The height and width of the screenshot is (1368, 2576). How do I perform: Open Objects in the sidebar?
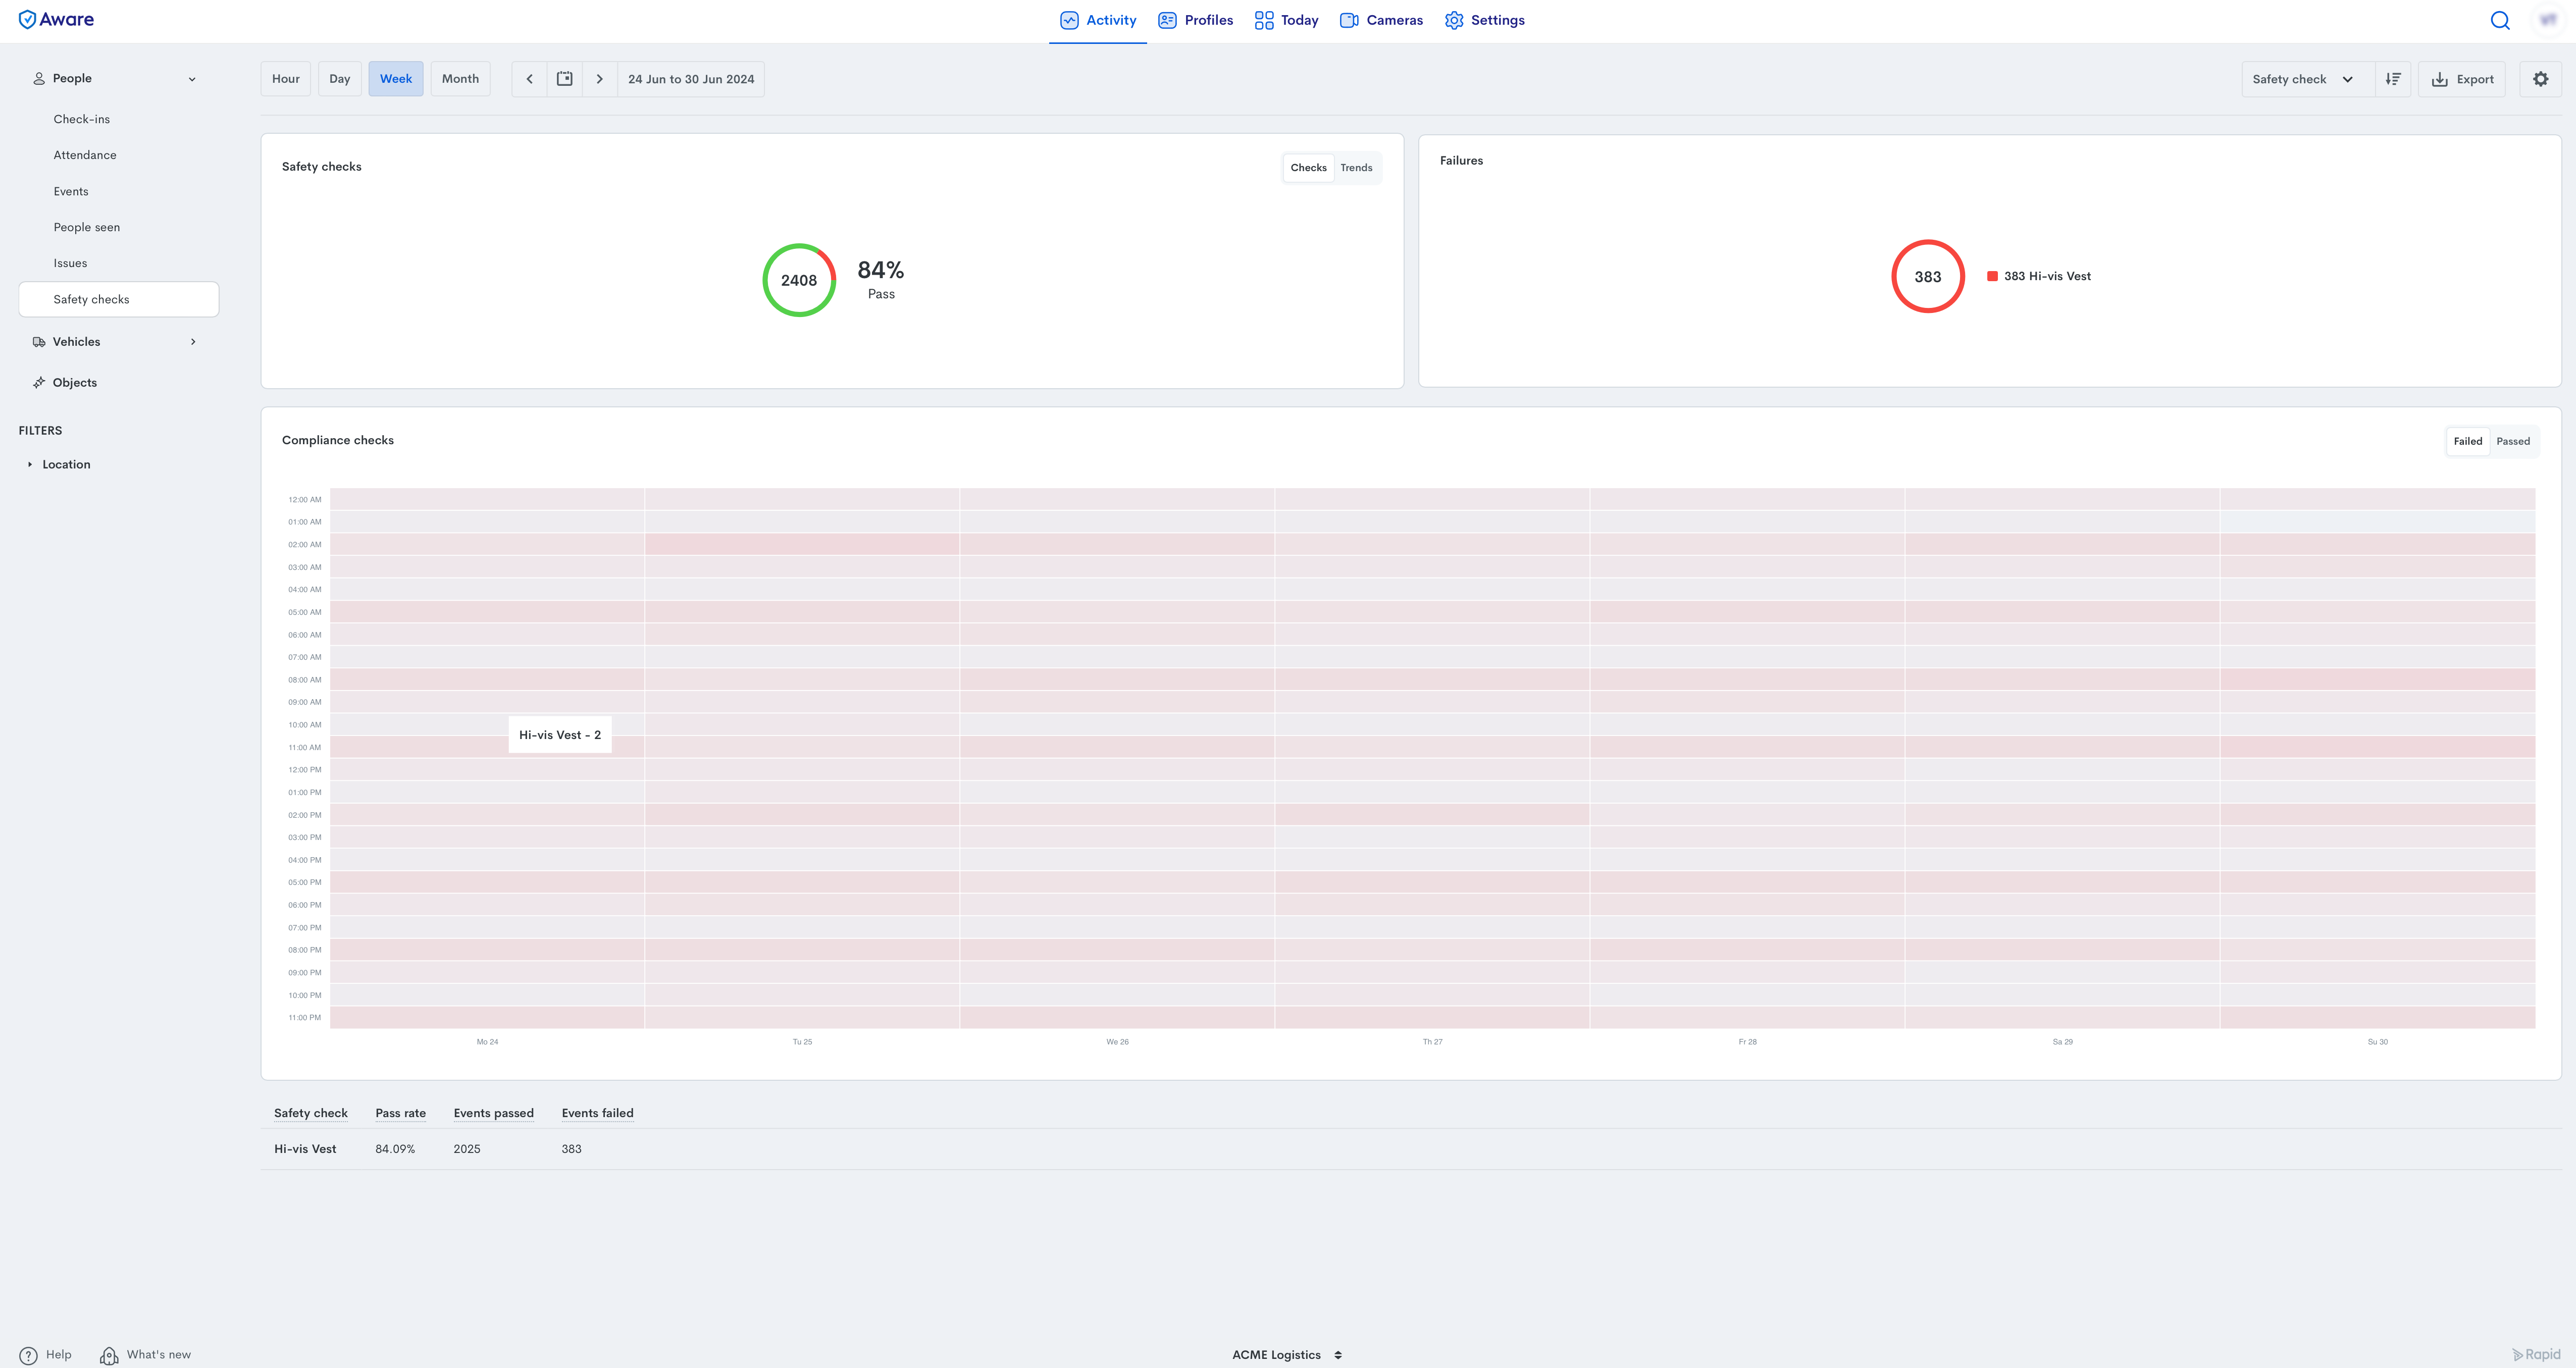[75, 383]
